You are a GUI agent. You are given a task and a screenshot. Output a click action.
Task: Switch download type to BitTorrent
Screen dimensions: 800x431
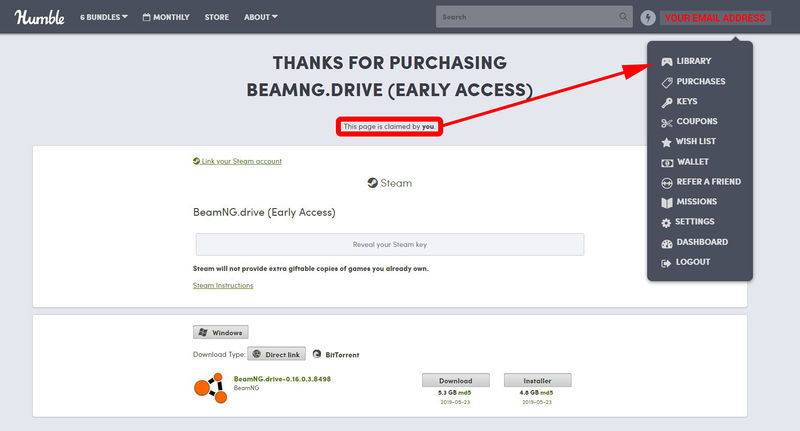pyautogui.click(x=336, y=354)
